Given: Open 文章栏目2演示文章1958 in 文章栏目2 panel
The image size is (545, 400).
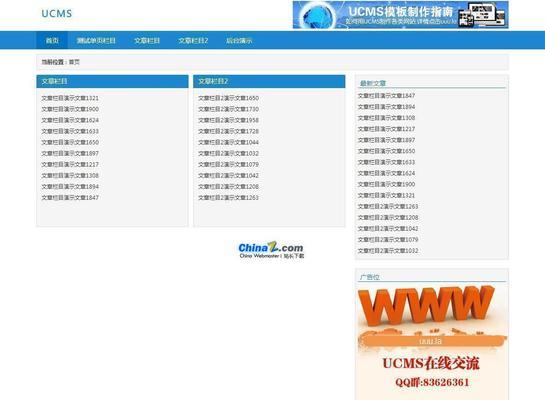Looking at the screenshot, I should [x=228, y=120].
